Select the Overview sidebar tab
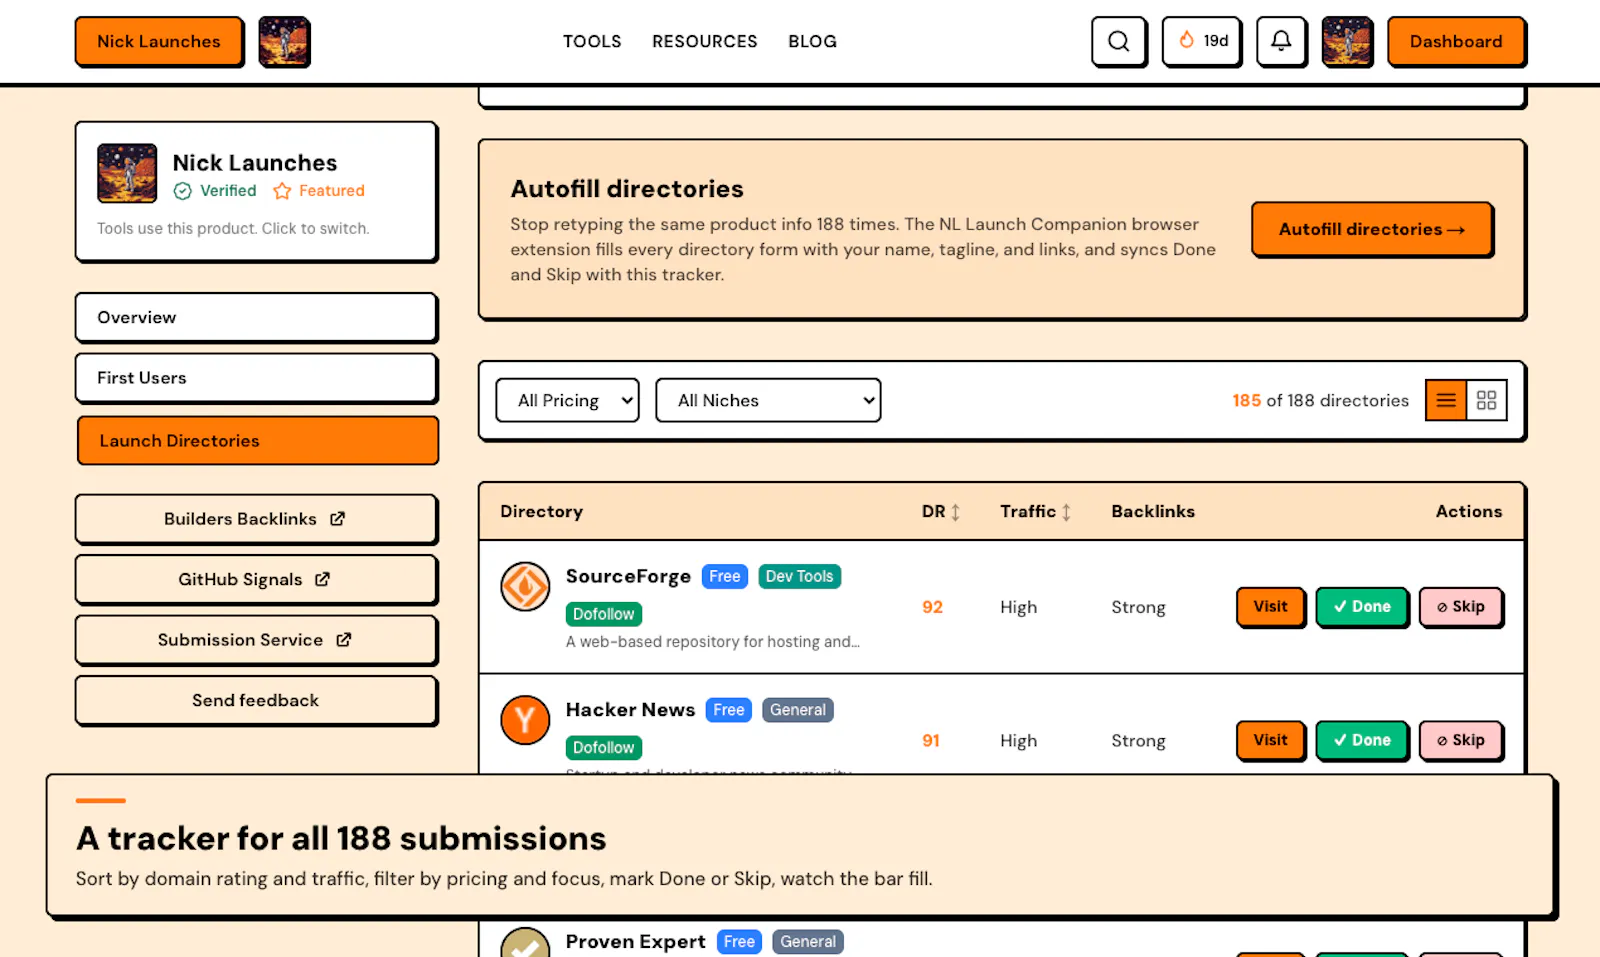 [x=256, y=317]
